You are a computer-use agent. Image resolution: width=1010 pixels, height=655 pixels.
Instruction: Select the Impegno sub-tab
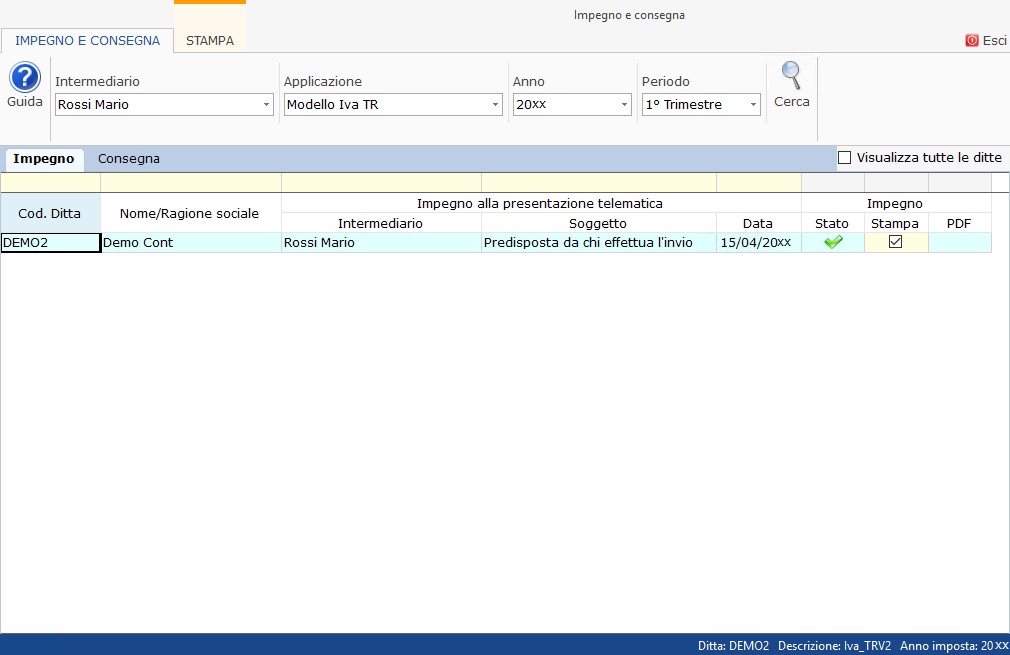(x=43, y=159)
